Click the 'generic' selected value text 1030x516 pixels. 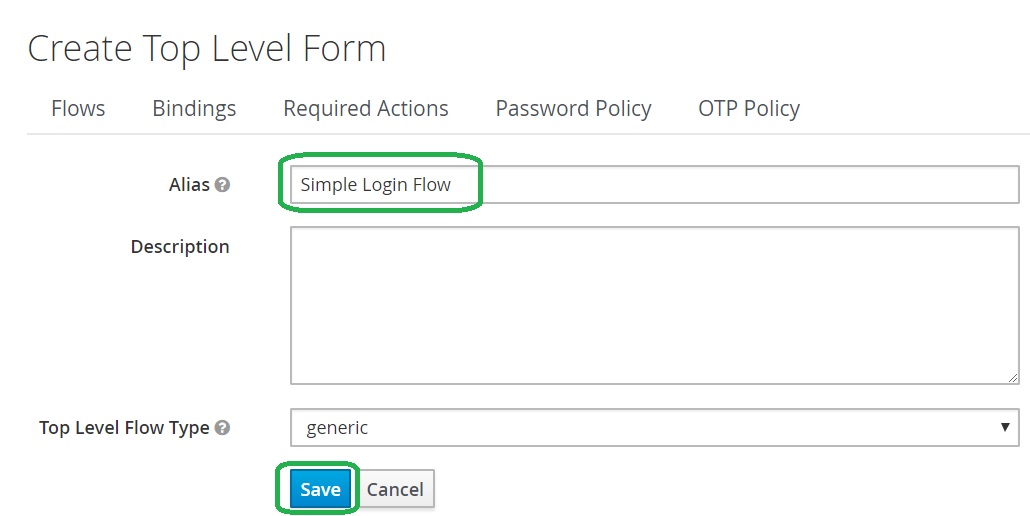click(337, 428)
